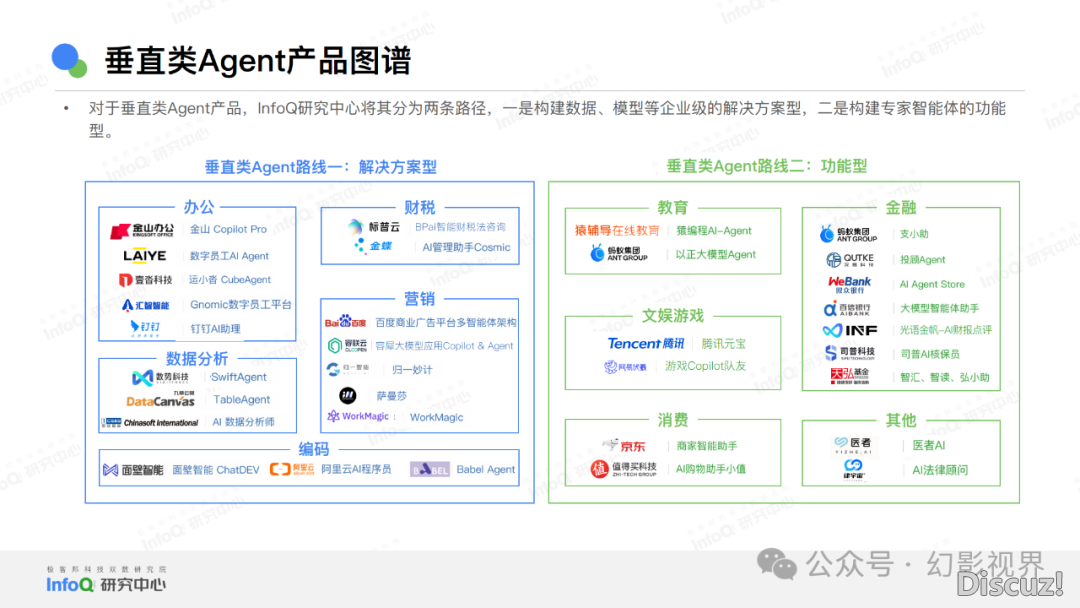The width and height of the screenshot is (1080, 608).
Task: Click the WeBank logo
Action: tap(849, 284)
